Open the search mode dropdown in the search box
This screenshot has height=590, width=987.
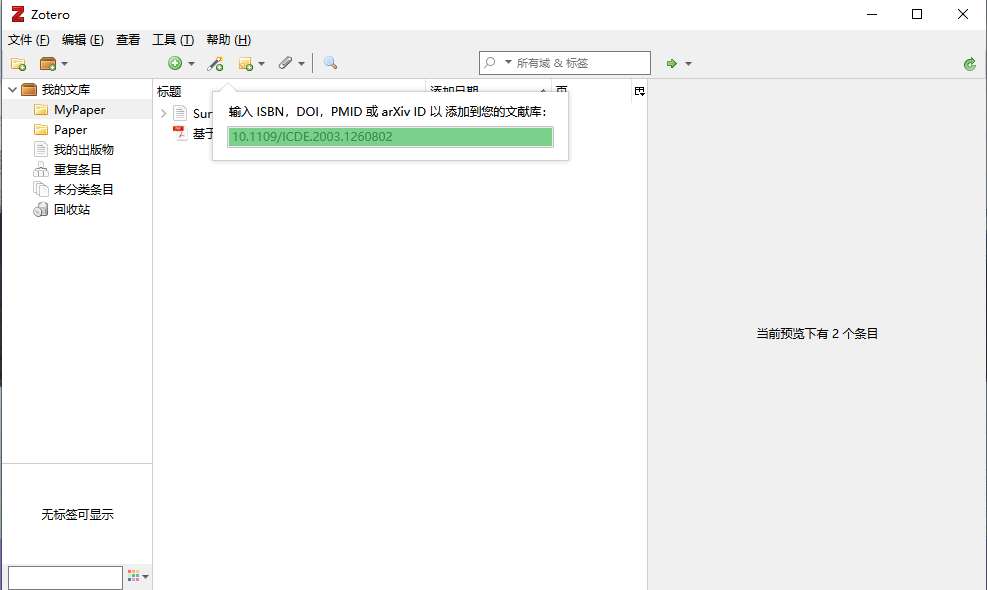[508, 62]
